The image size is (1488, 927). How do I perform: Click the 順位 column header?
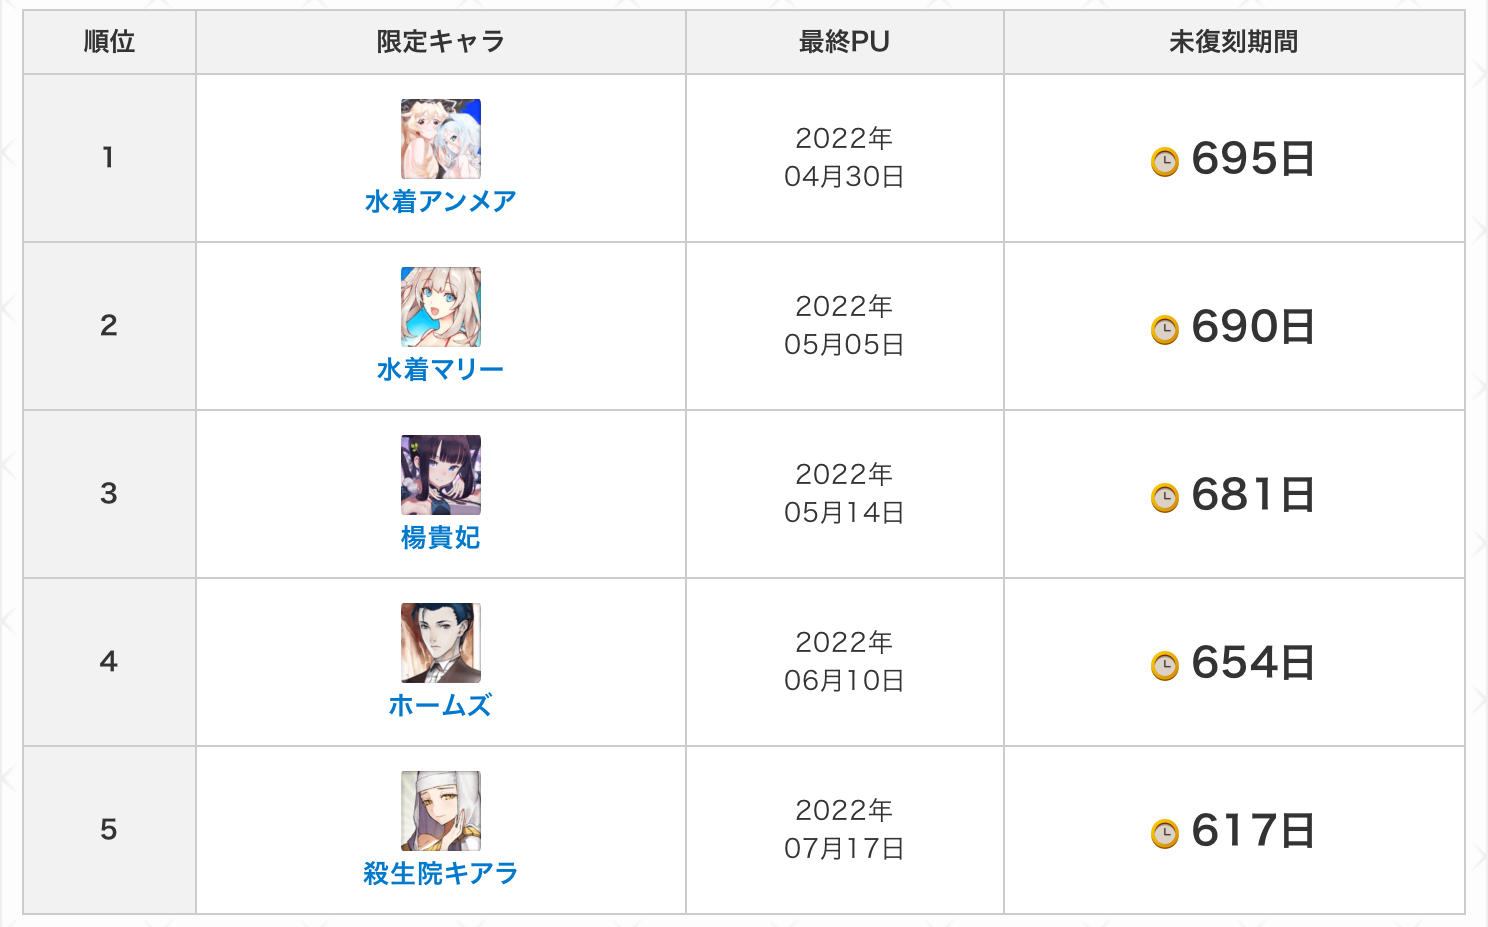click(109, 42)
